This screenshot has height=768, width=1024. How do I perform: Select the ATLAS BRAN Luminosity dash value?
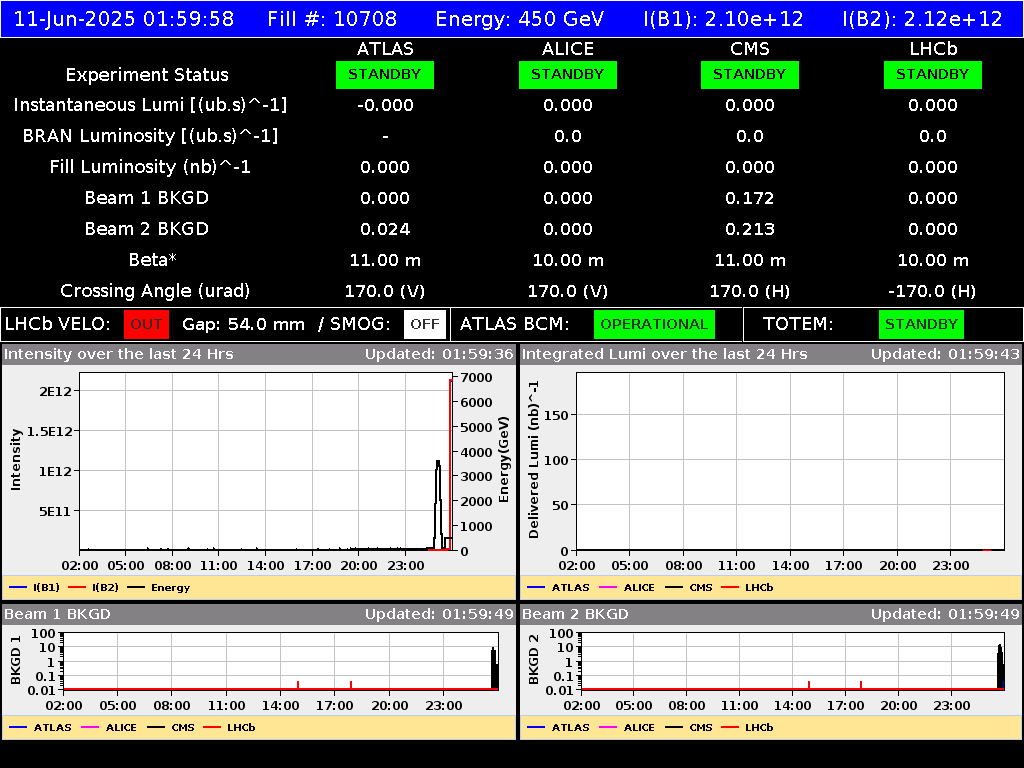coord(385,136)
